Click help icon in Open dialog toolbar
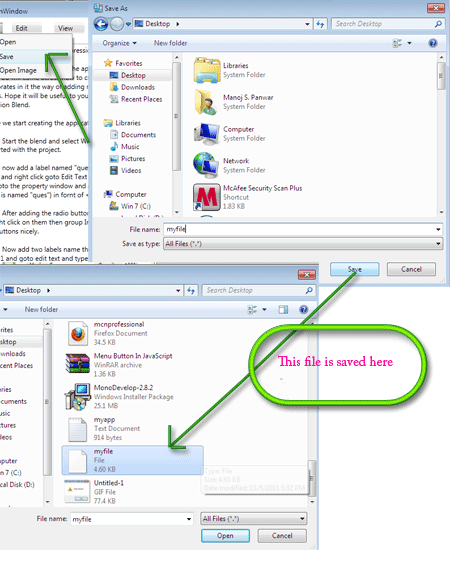This screenshot has width=450, height=576. pos(303,310)
